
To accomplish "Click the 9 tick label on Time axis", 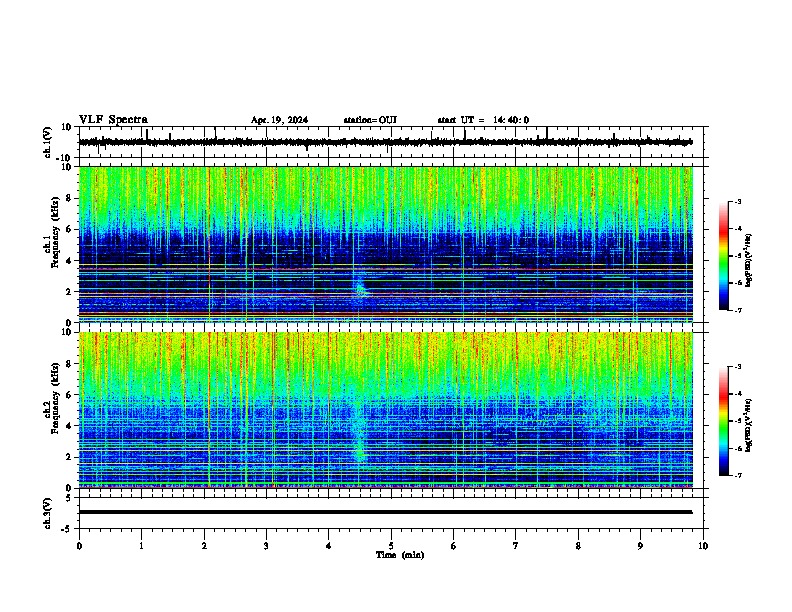I will 640,546.
